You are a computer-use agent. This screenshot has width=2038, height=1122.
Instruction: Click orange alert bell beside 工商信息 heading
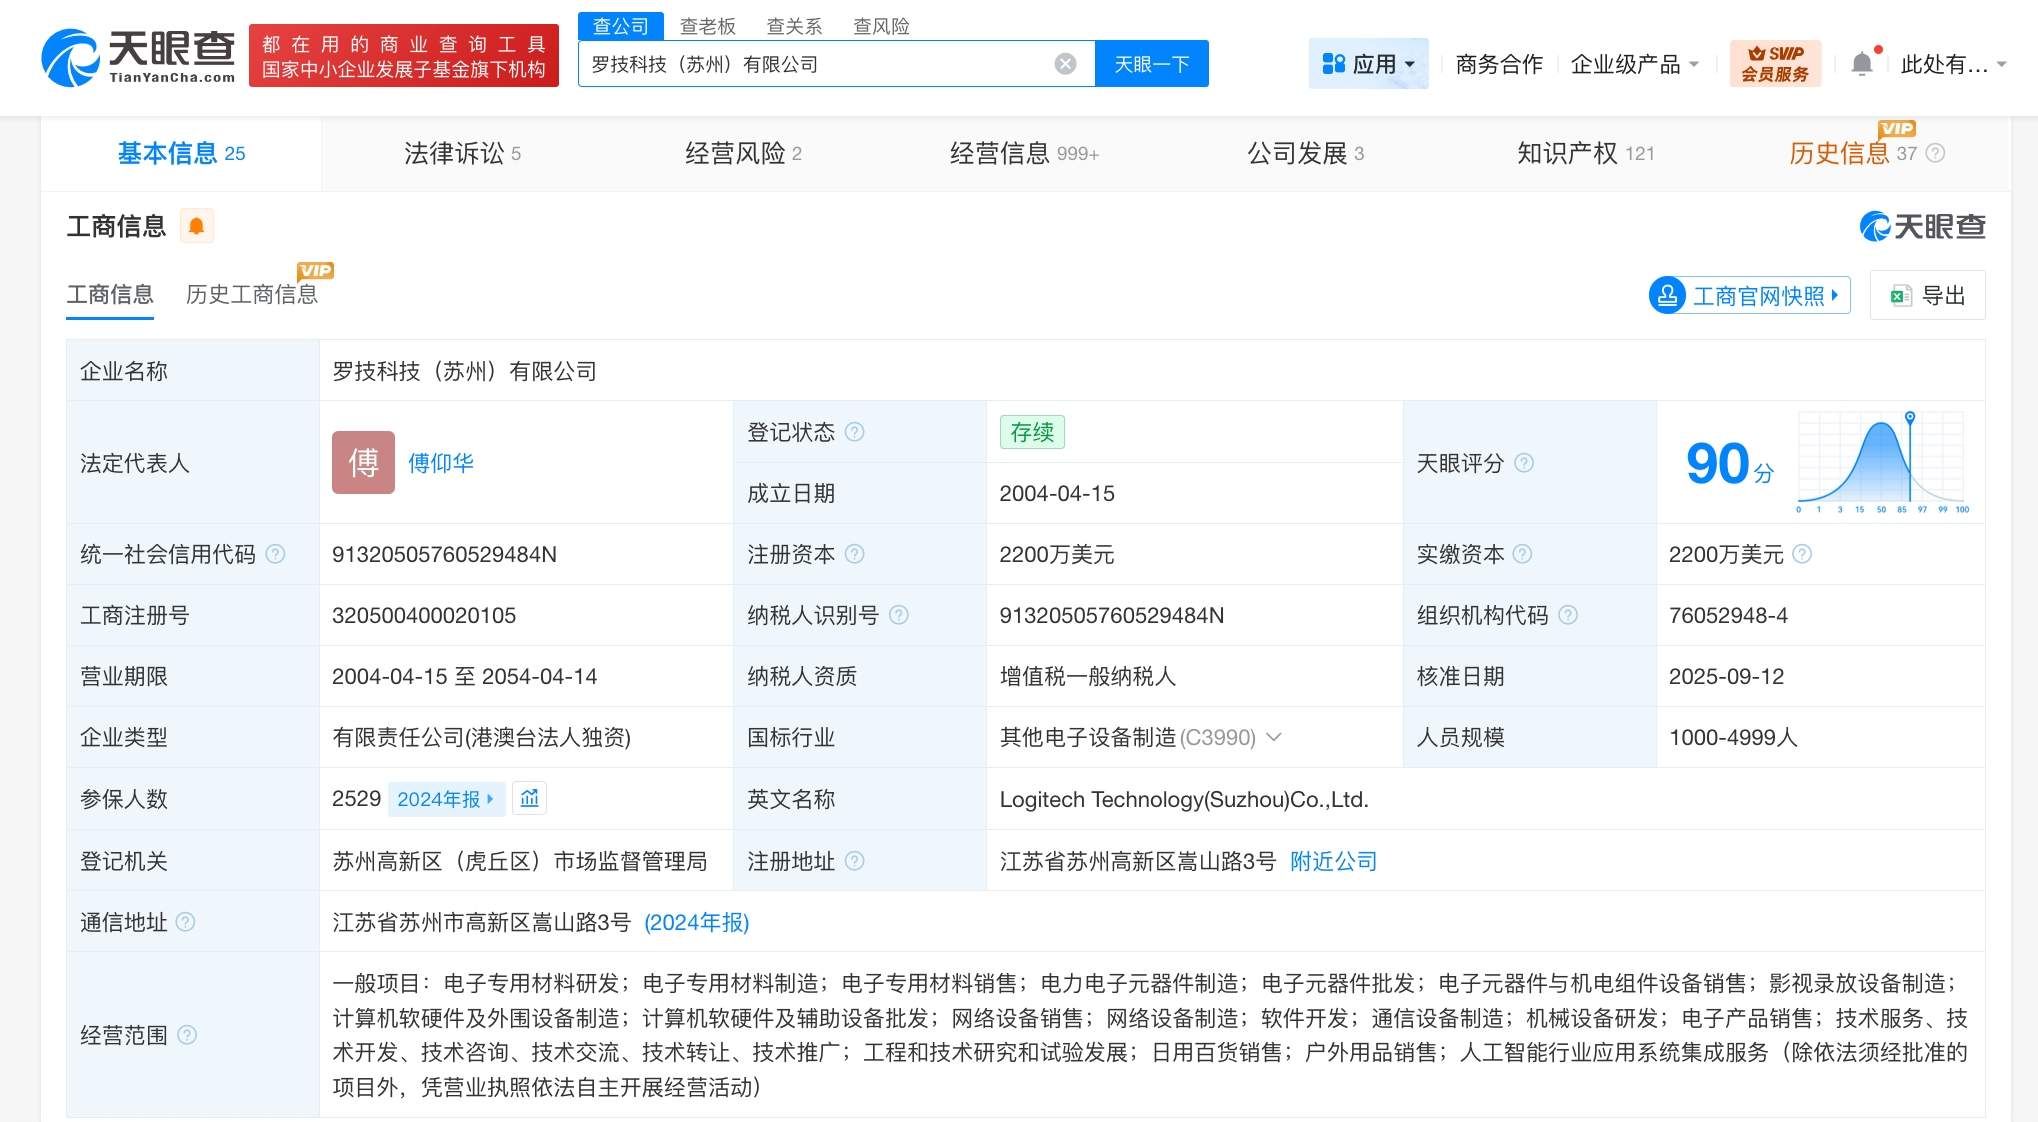point(197,226)
